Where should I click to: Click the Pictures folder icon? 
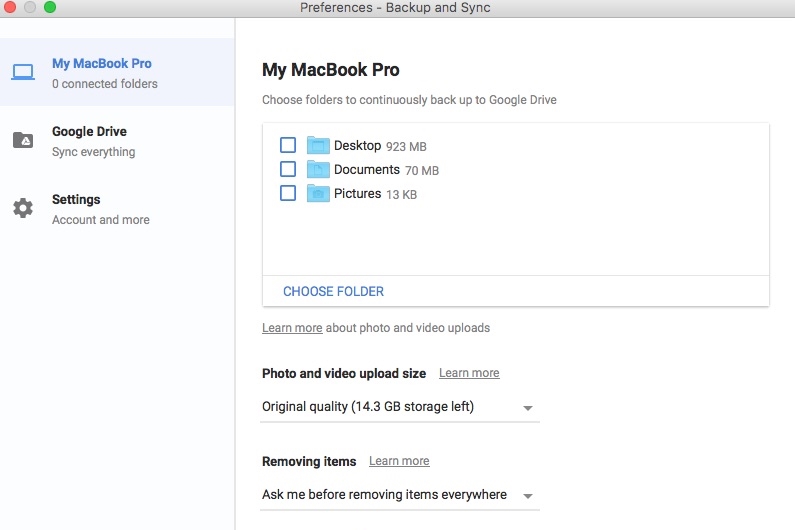tap(318, 193)
